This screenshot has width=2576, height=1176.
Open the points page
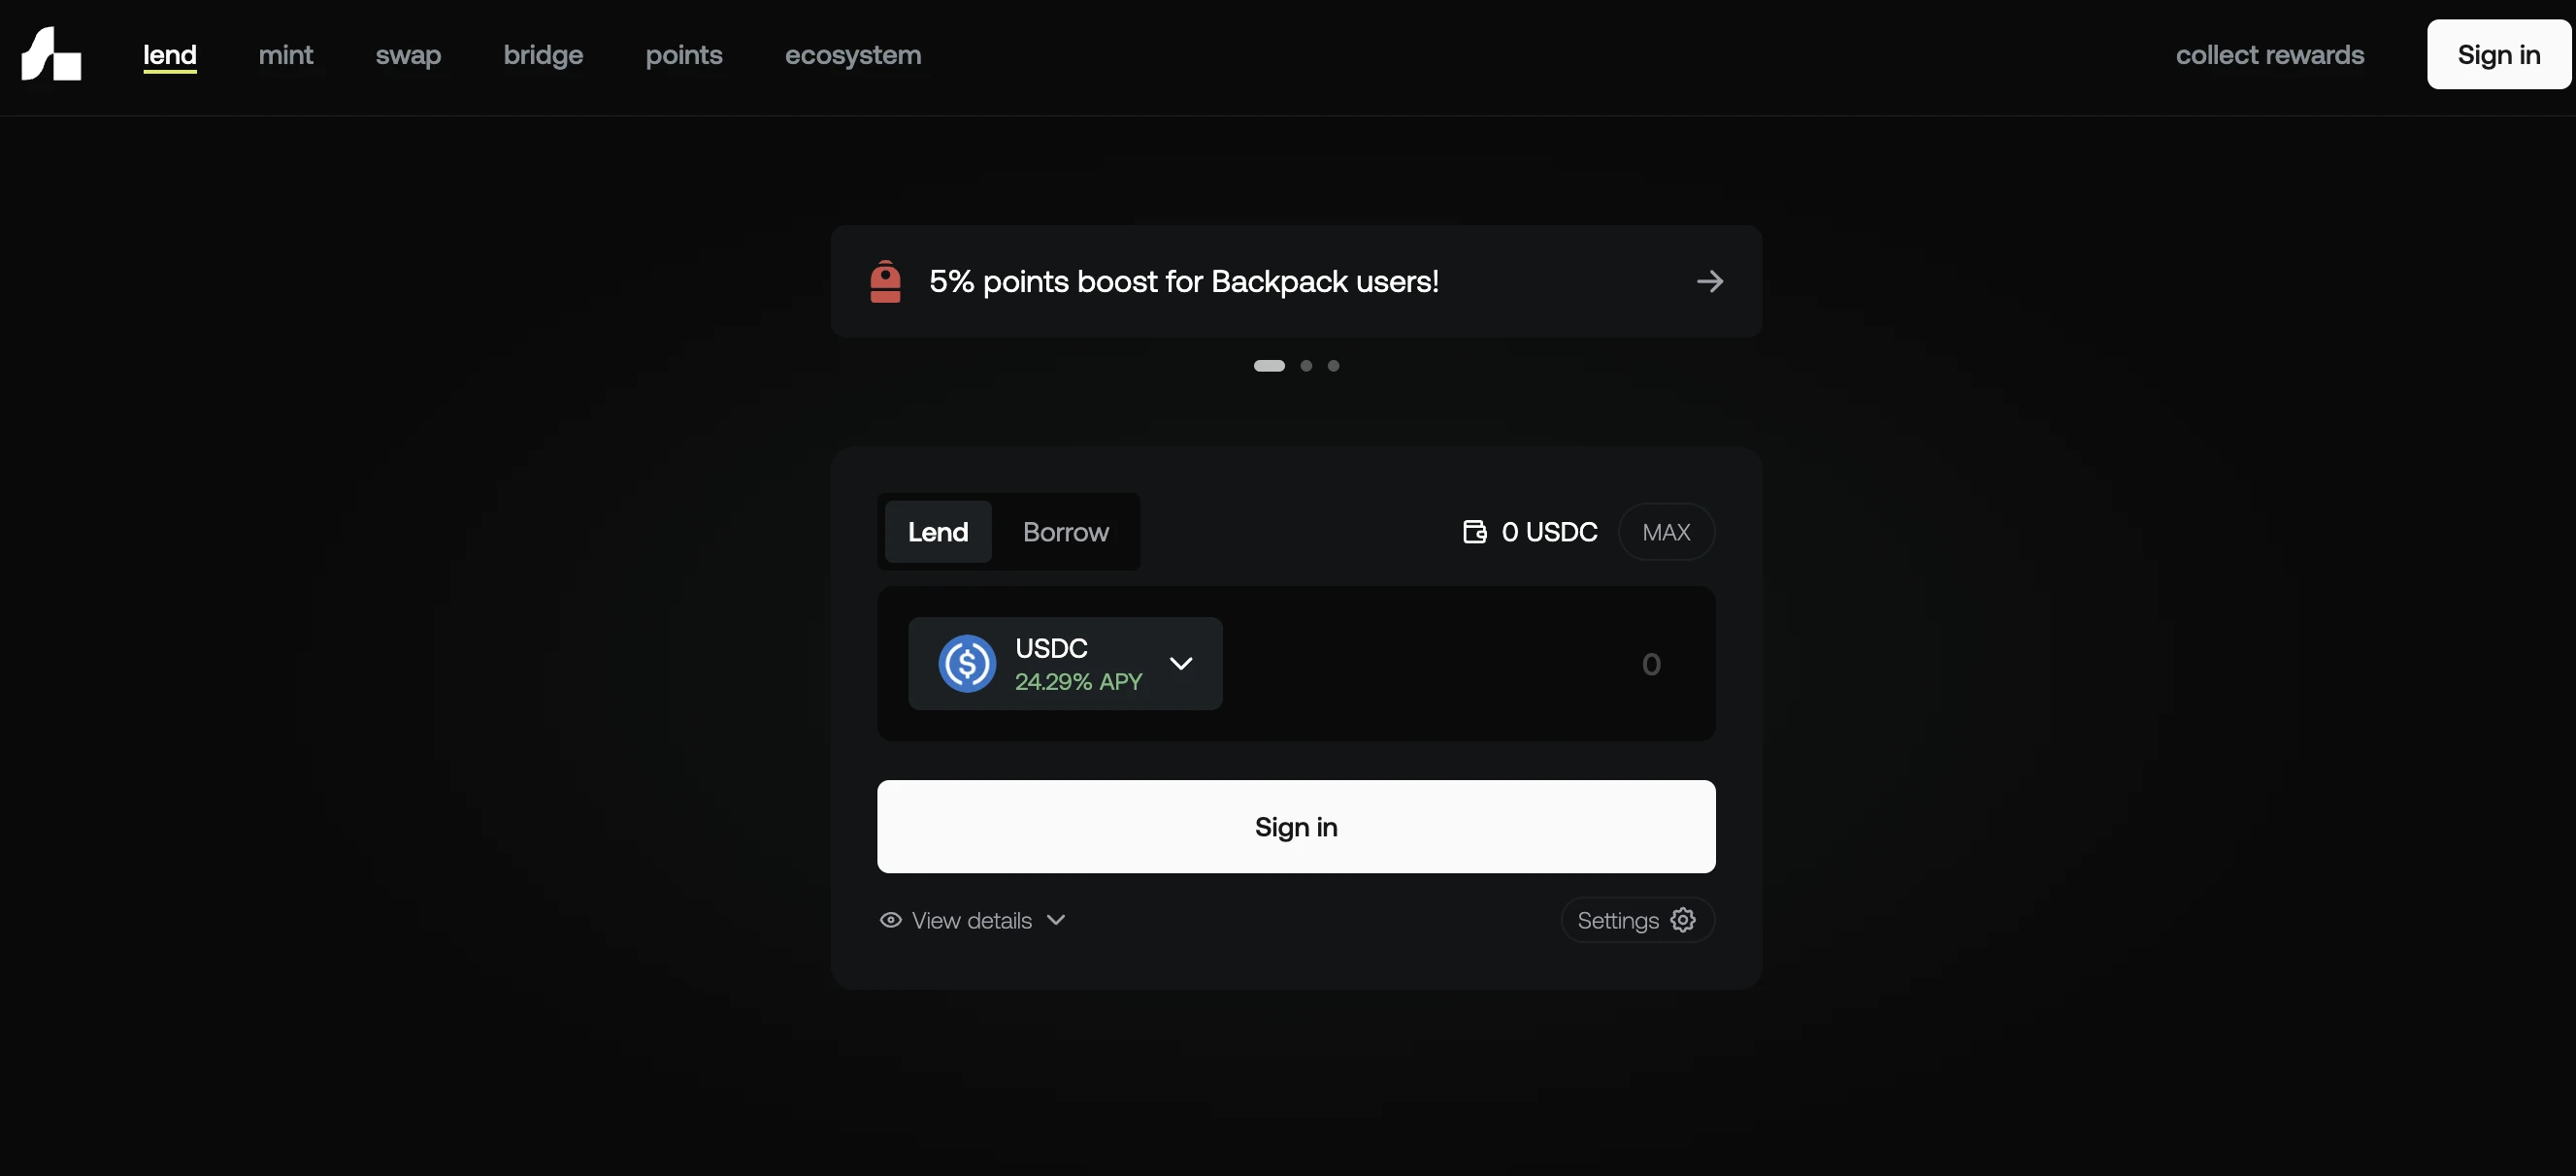683,55
